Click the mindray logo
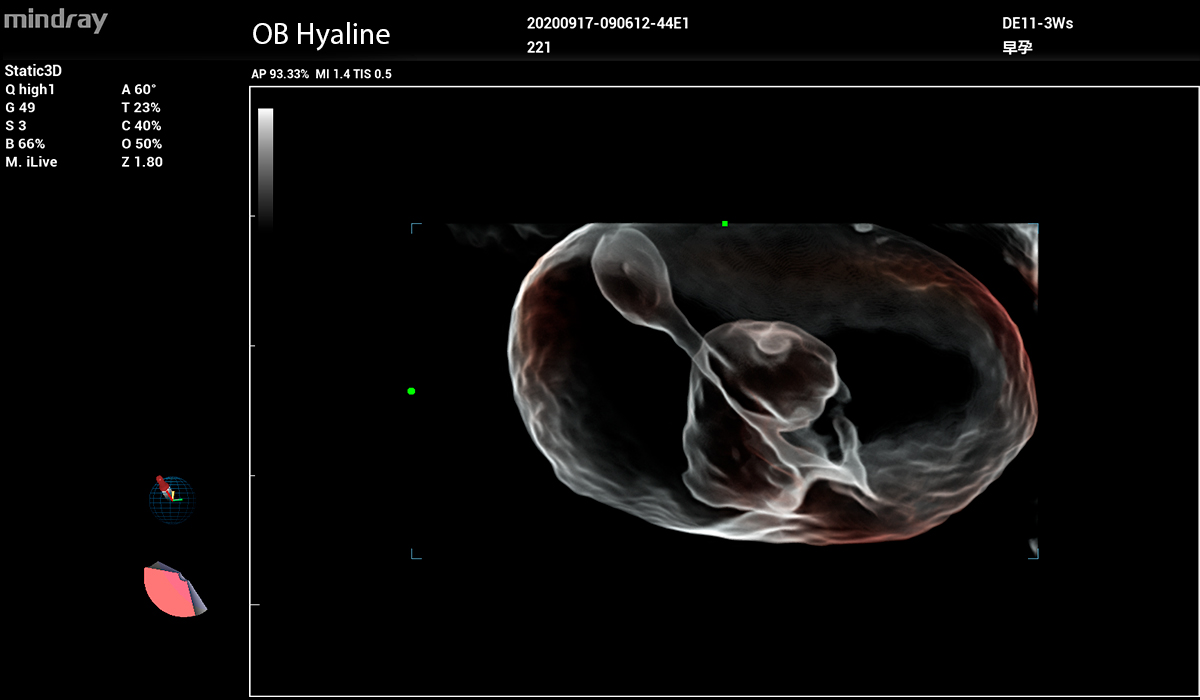Image resolution: width=1200 pixels, height=700 pixels. (55, 21)
